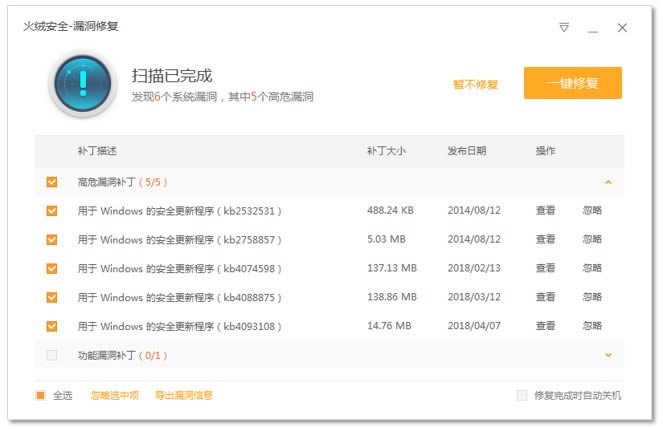Uncheck the 高危漏洞补丁 group checkbox
This screenshot has width=663, height=429.
[52, 182]
